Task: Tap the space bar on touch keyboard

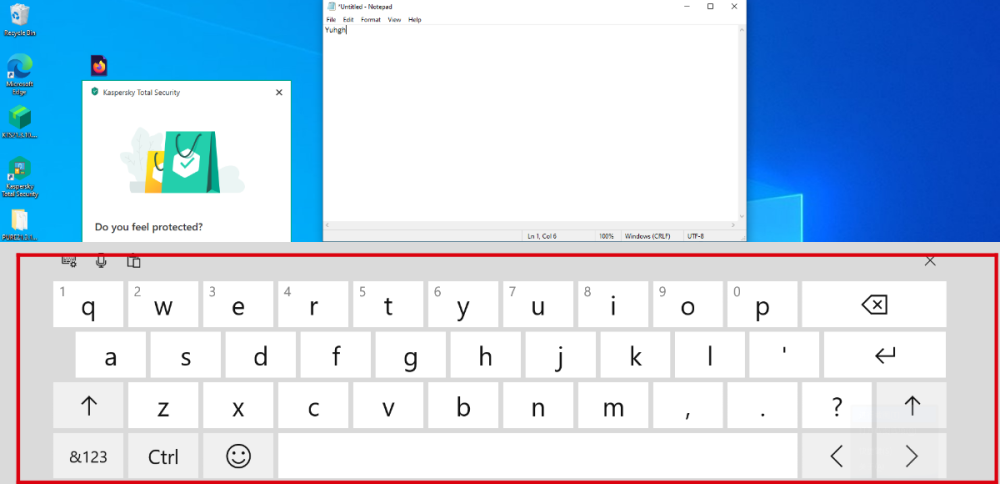Action: [538, 455]
